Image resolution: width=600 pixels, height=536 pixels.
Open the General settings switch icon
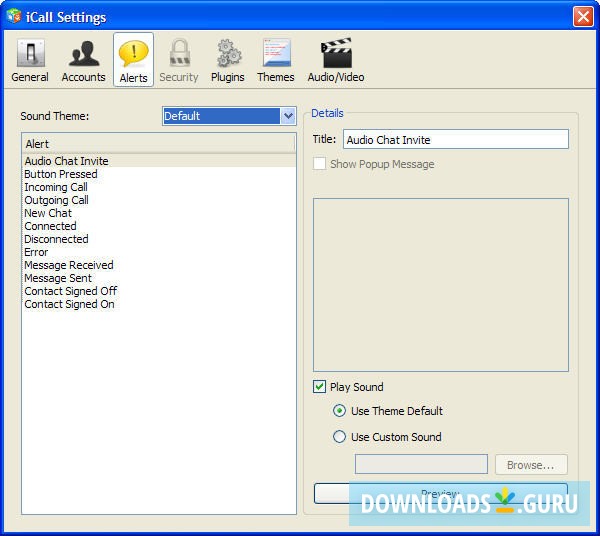[30, 52]
